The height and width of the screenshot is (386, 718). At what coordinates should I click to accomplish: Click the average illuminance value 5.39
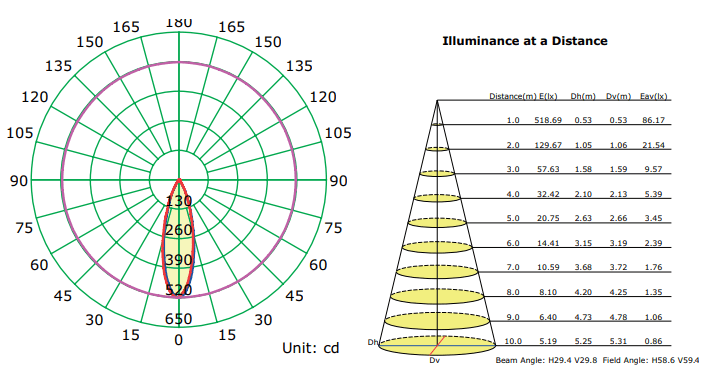pos(653,194)
